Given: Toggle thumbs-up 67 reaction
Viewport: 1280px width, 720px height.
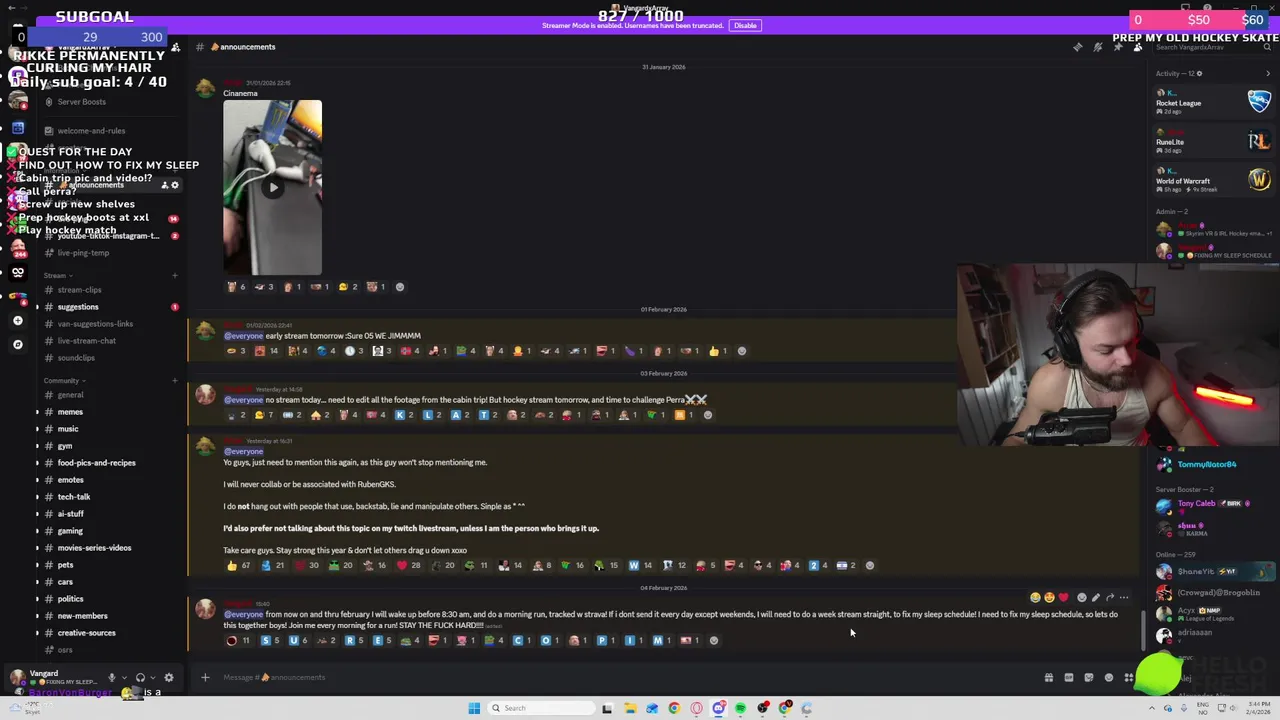Looking at the screenshot, I should coord(238,566).
